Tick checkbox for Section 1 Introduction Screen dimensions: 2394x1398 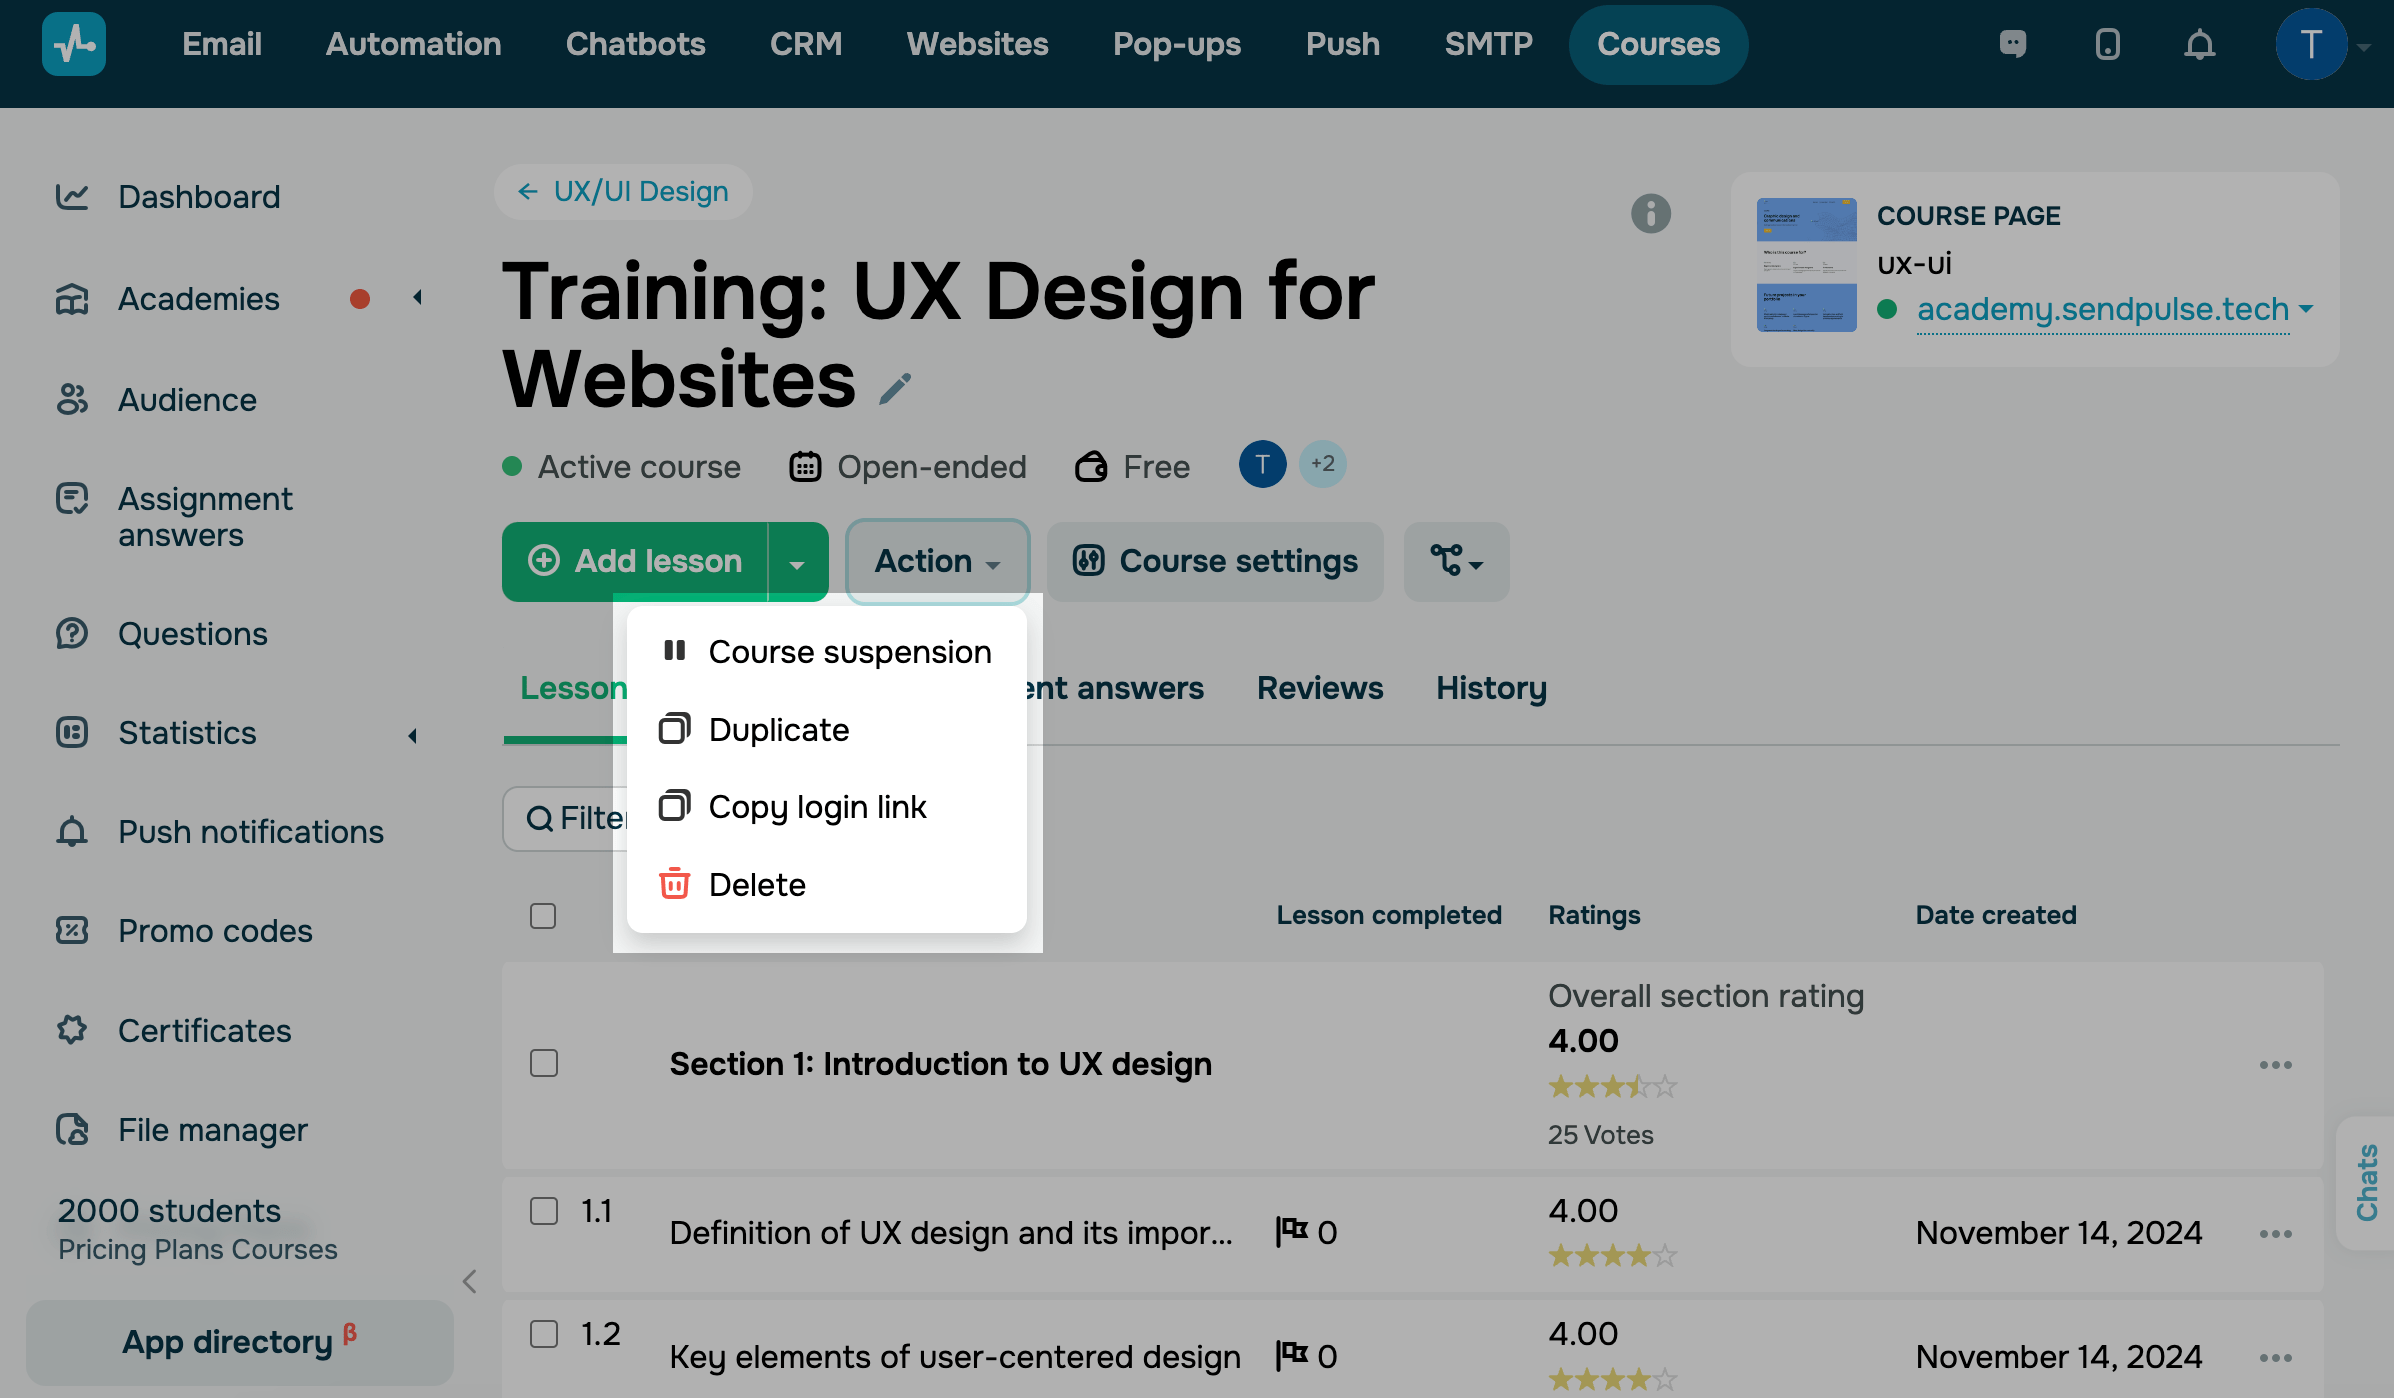pos(543,1063)
